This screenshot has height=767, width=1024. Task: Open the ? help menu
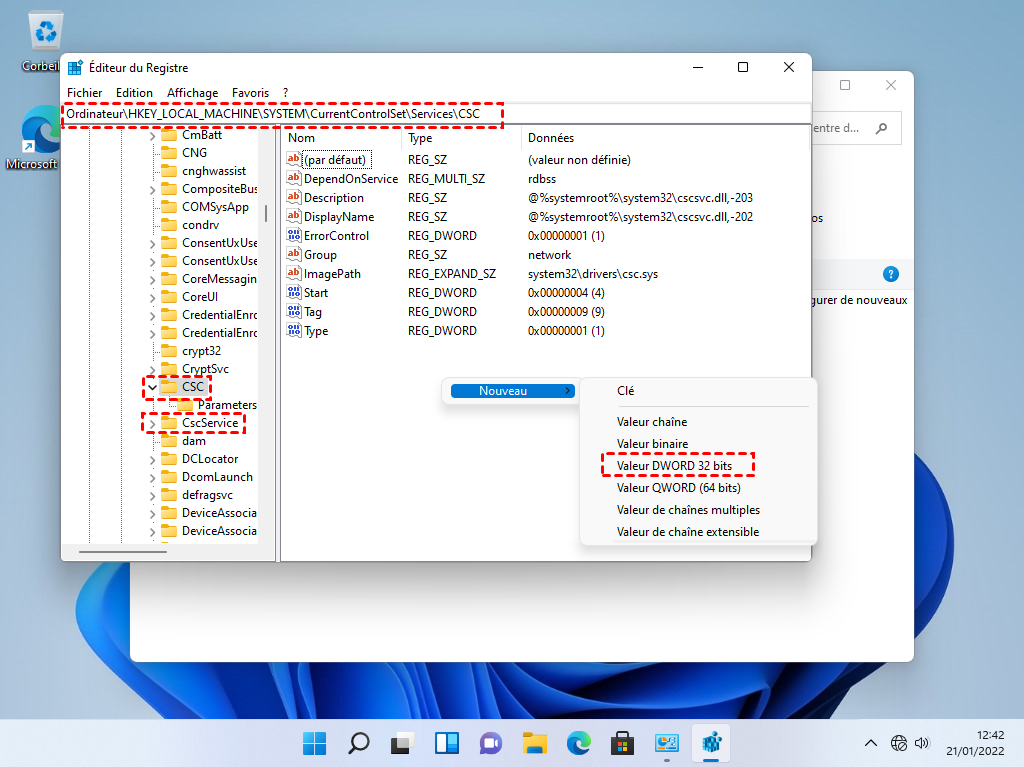[x=285, y=93]
